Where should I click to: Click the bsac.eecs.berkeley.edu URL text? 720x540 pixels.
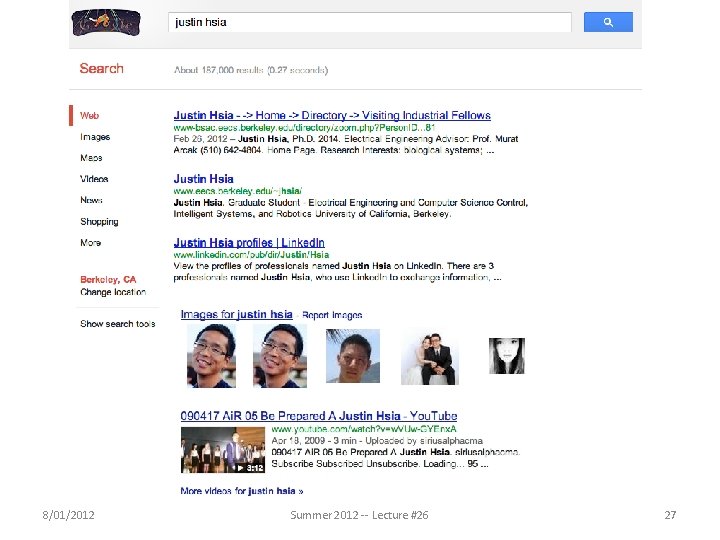[304, 128]
